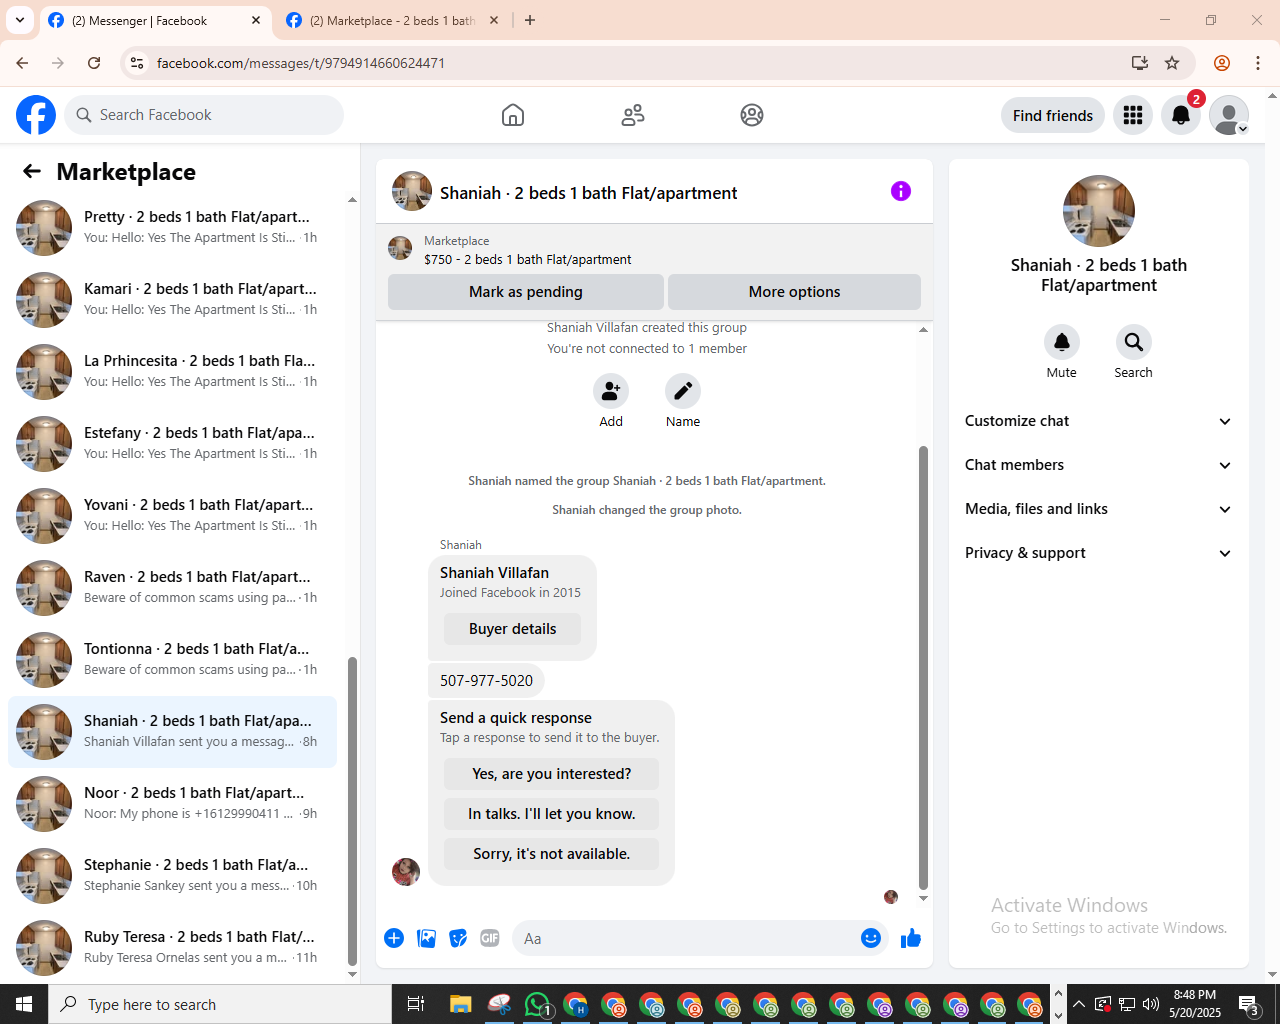The width and height of the screenshot is (1280, 1024).
Task: Expand the Customize chat section
Action: (1099, 421)
